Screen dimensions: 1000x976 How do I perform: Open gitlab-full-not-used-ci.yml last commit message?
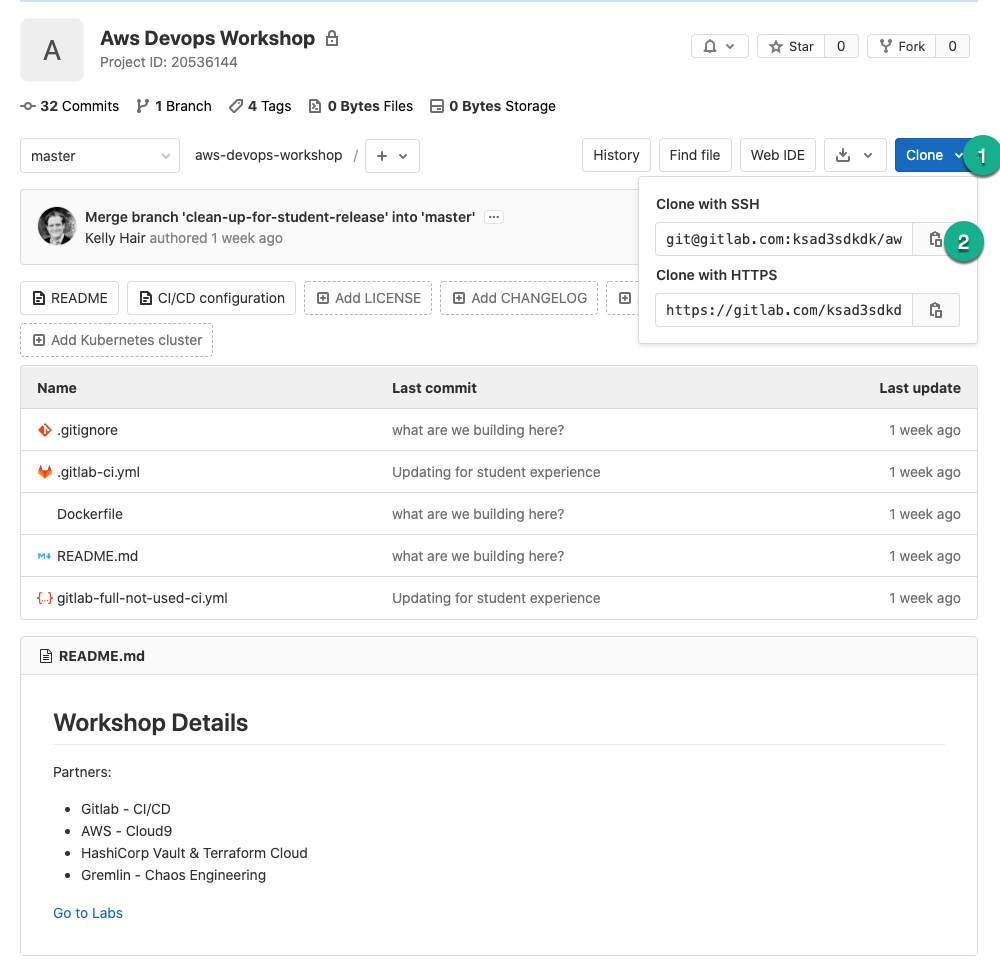pos(496,598)
